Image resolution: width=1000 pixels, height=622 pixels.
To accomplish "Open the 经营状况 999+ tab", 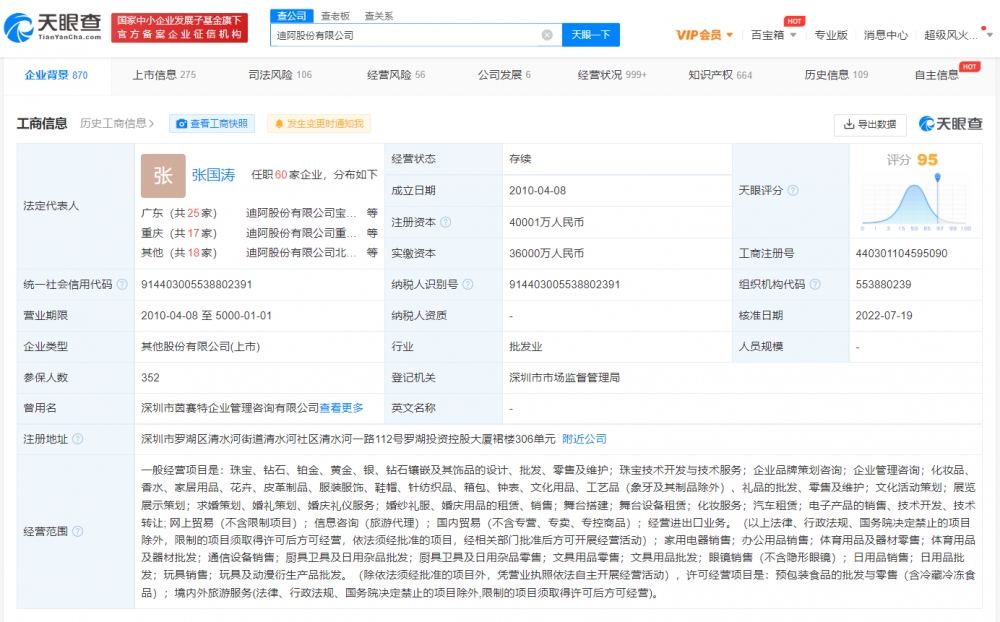I will [x=612, y=75].
